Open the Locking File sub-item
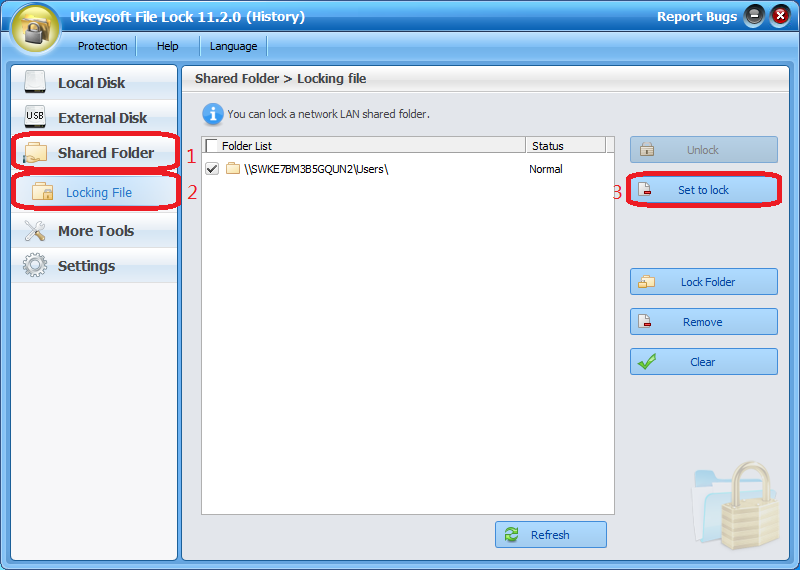Image resolution: width=800 pixels, height=570 pixels. pos(94,192)
